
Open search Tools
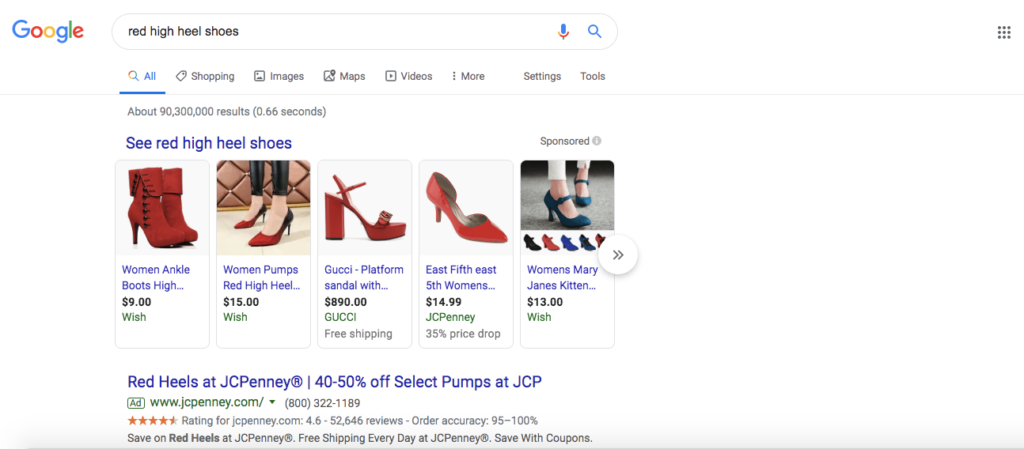pyautogui.click(x=592, y=76)
